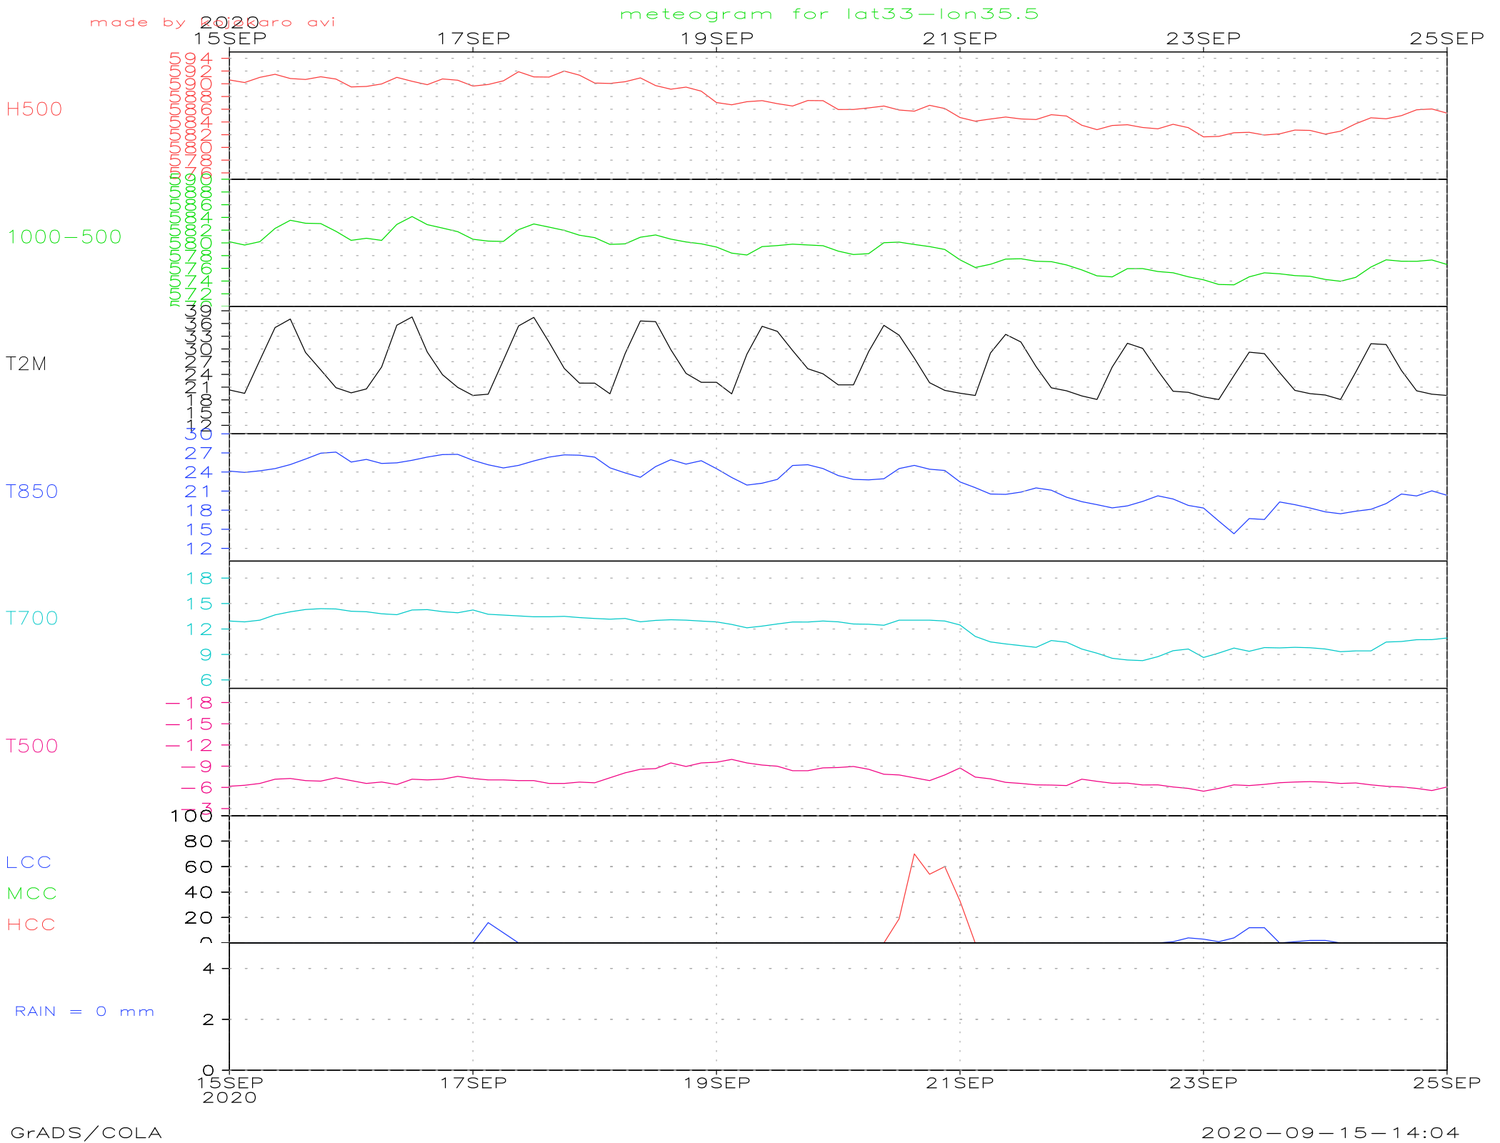
Task: Click 23SEP on the bottom date axis
Action: click(1203, 1082)
